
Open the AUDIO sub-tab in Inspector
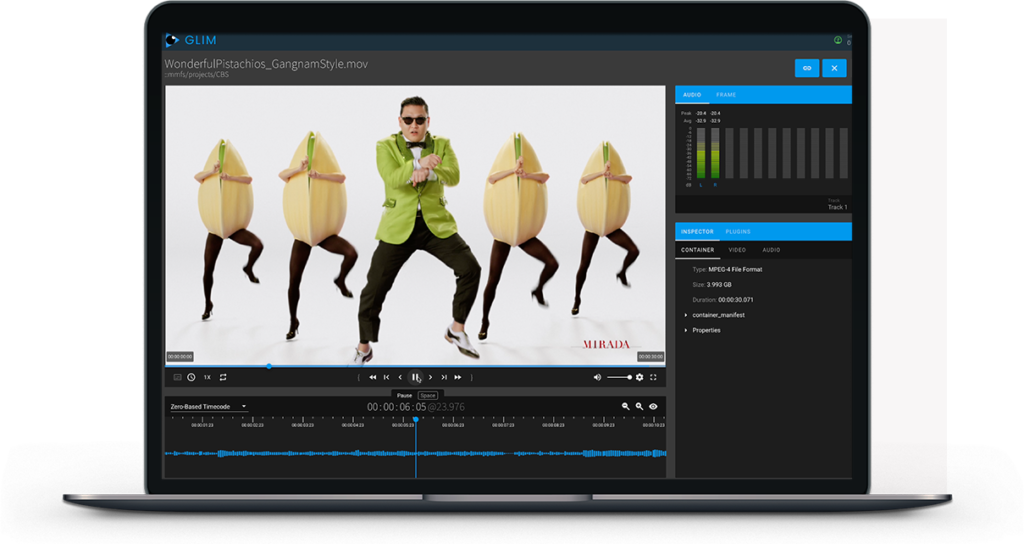tap(771, 250)
